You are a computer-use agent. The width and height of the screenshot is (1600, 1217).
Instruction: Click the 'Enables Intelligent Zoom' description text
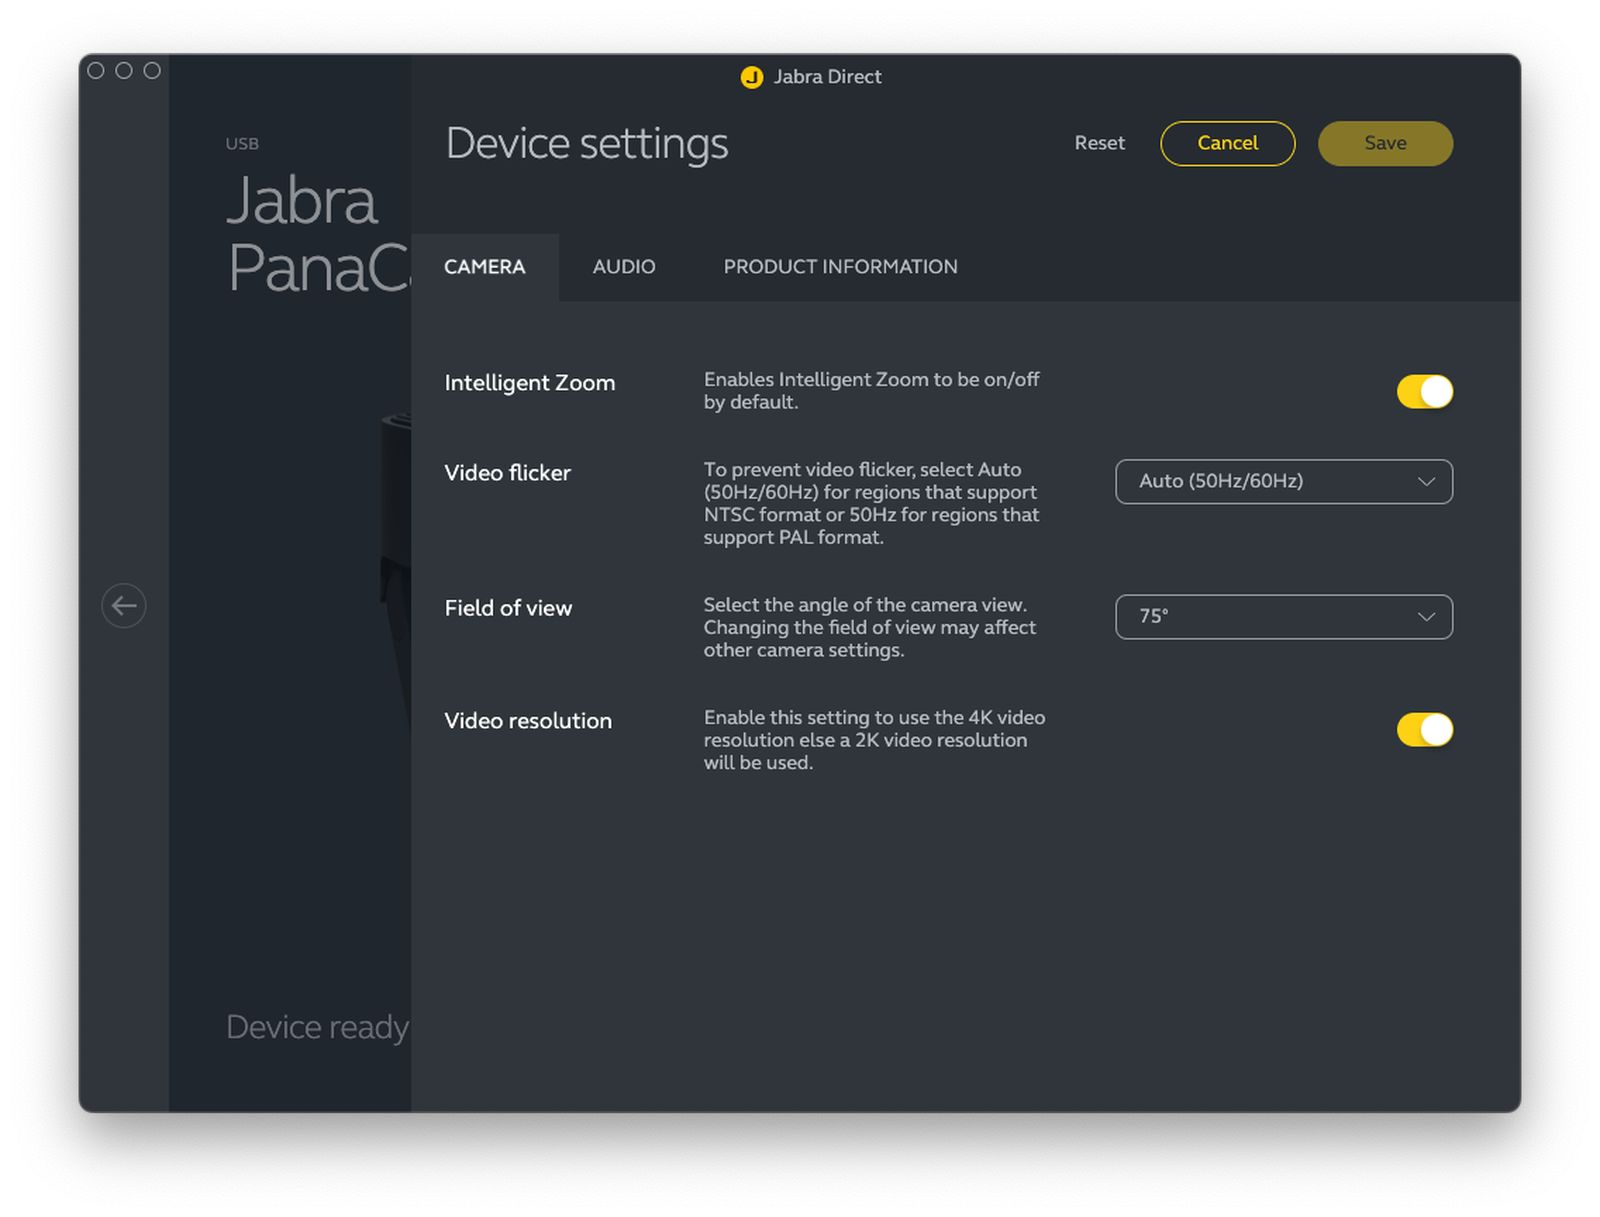tap(872, 391)
